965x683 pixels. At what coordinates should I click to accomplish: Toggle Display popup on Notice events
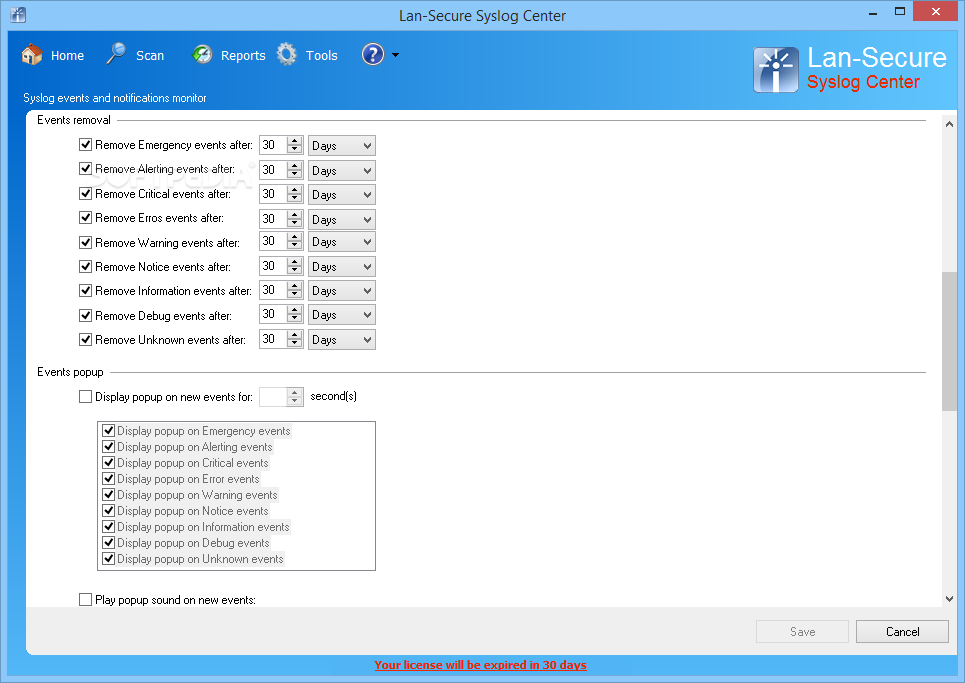(x=108, y=510)
